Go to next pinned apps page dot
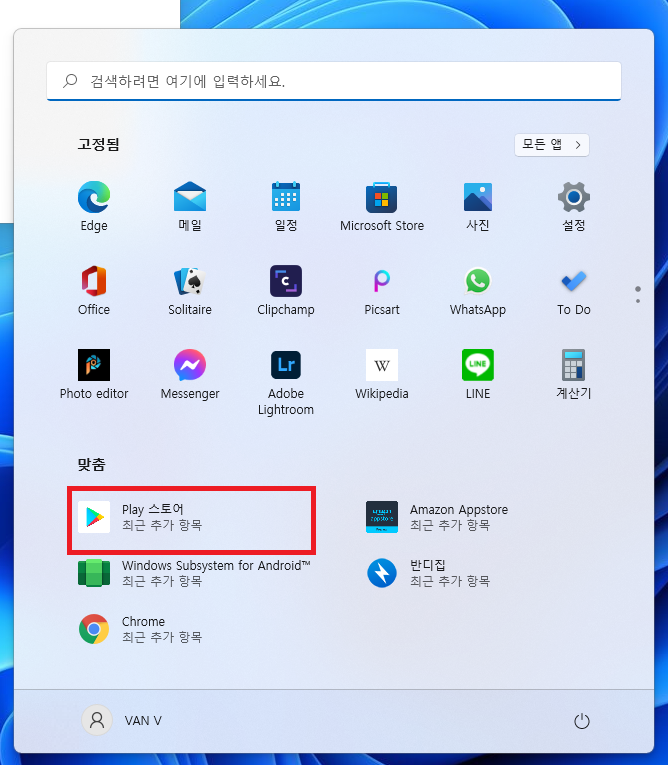 [638, 301]
